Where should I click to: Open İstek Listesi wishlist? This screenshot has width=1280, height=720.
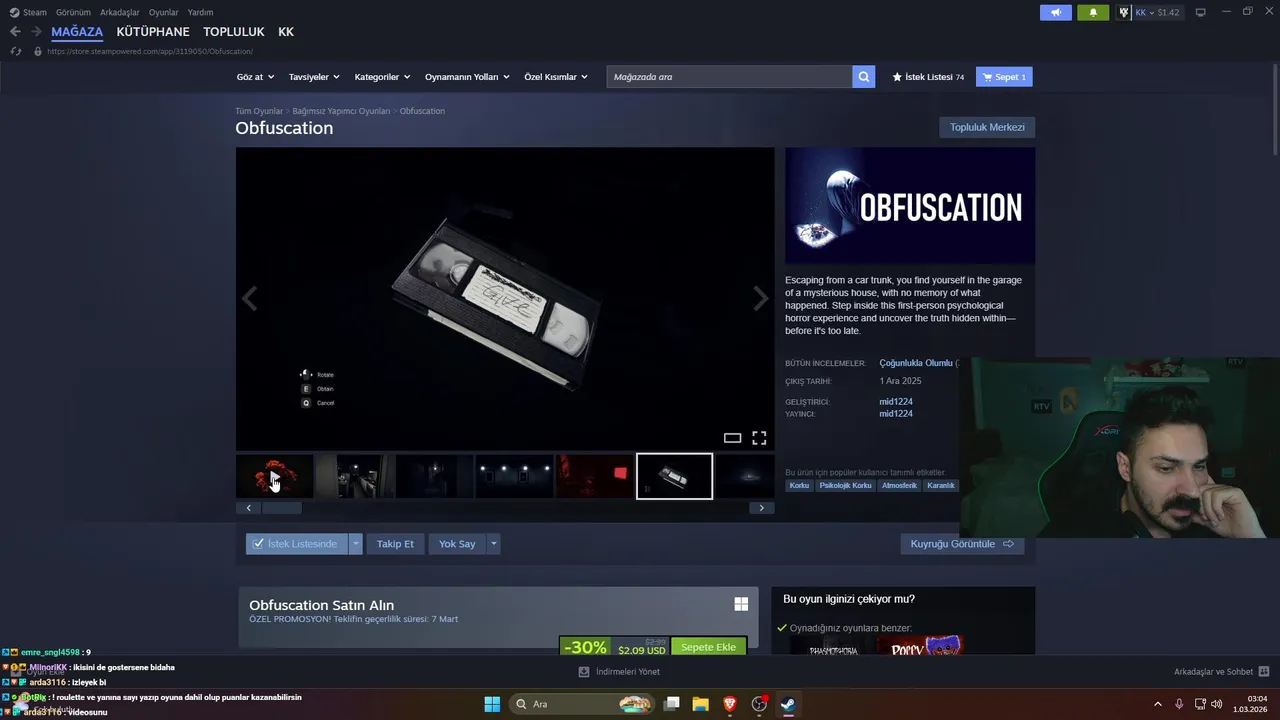pos(928,77)
